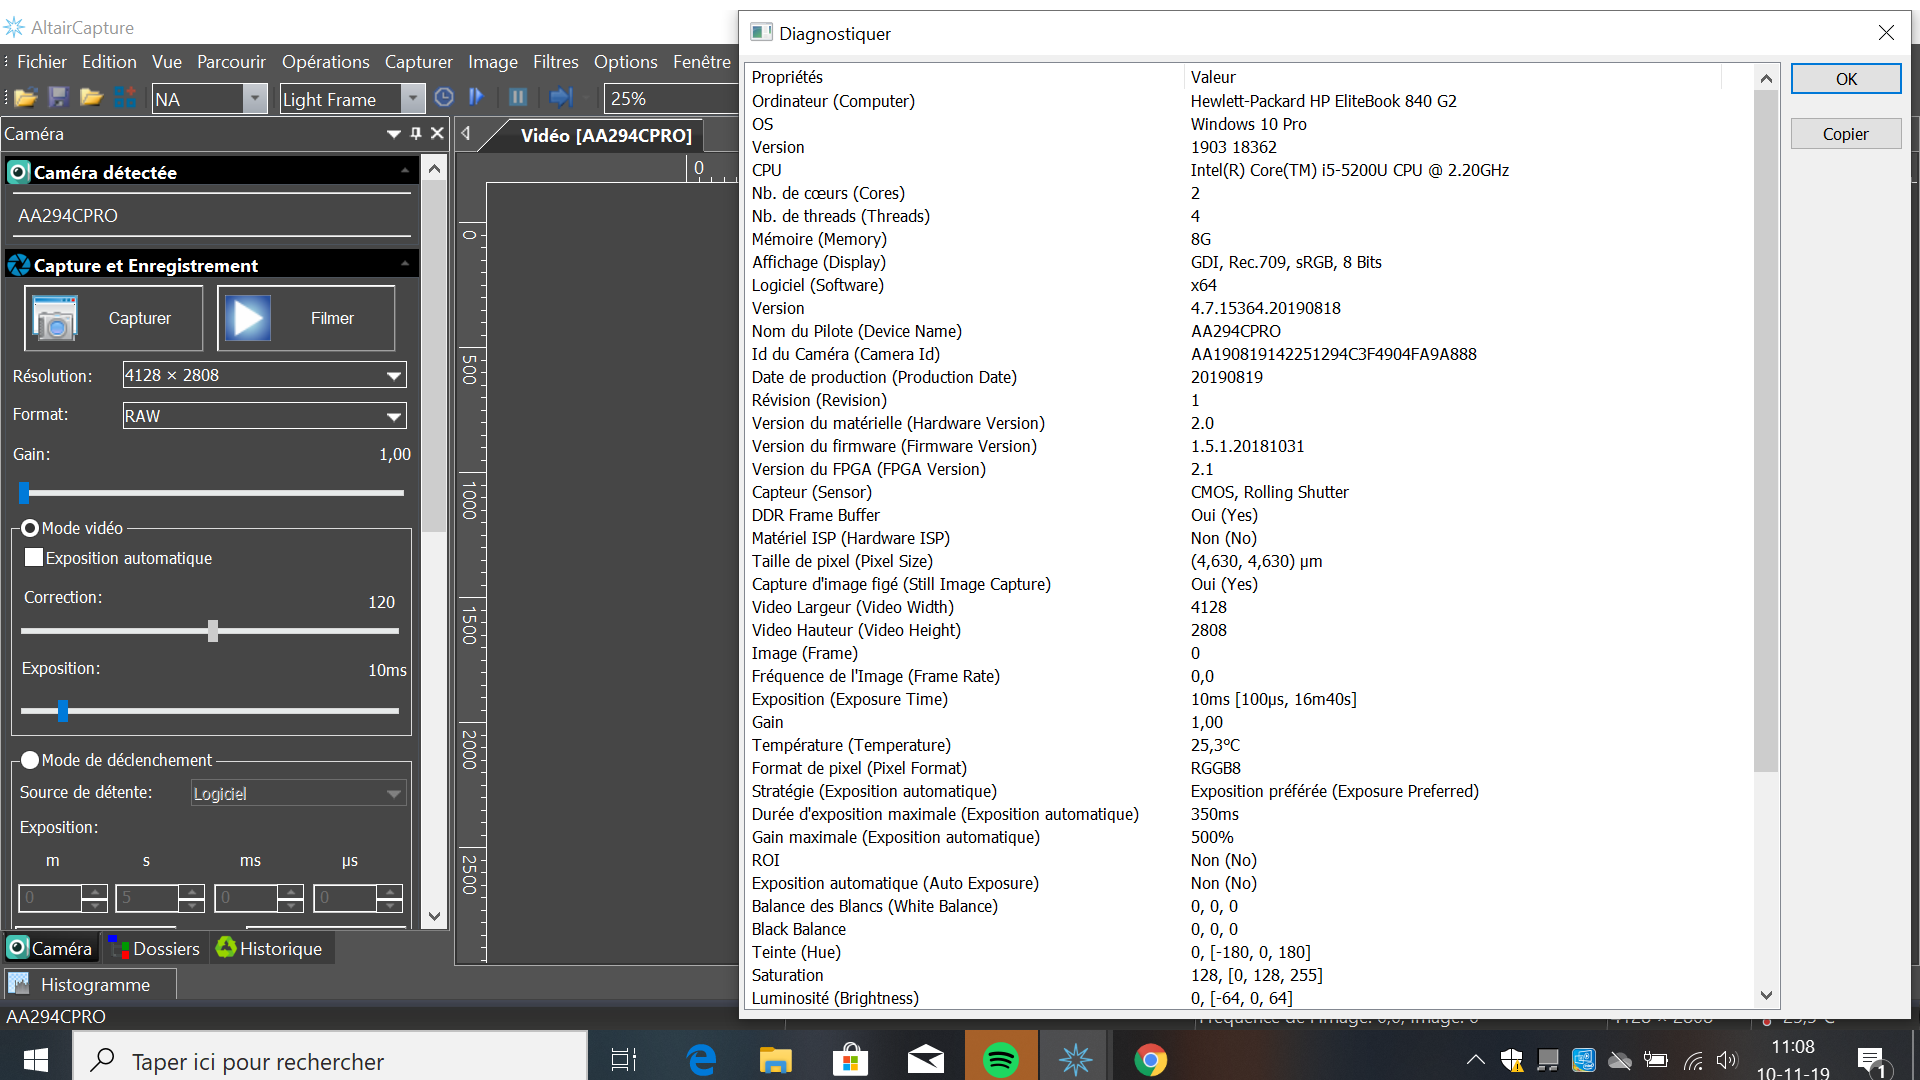
Task: Click the Capturer snapshot camera button
Action: click(x=113, y=318)
